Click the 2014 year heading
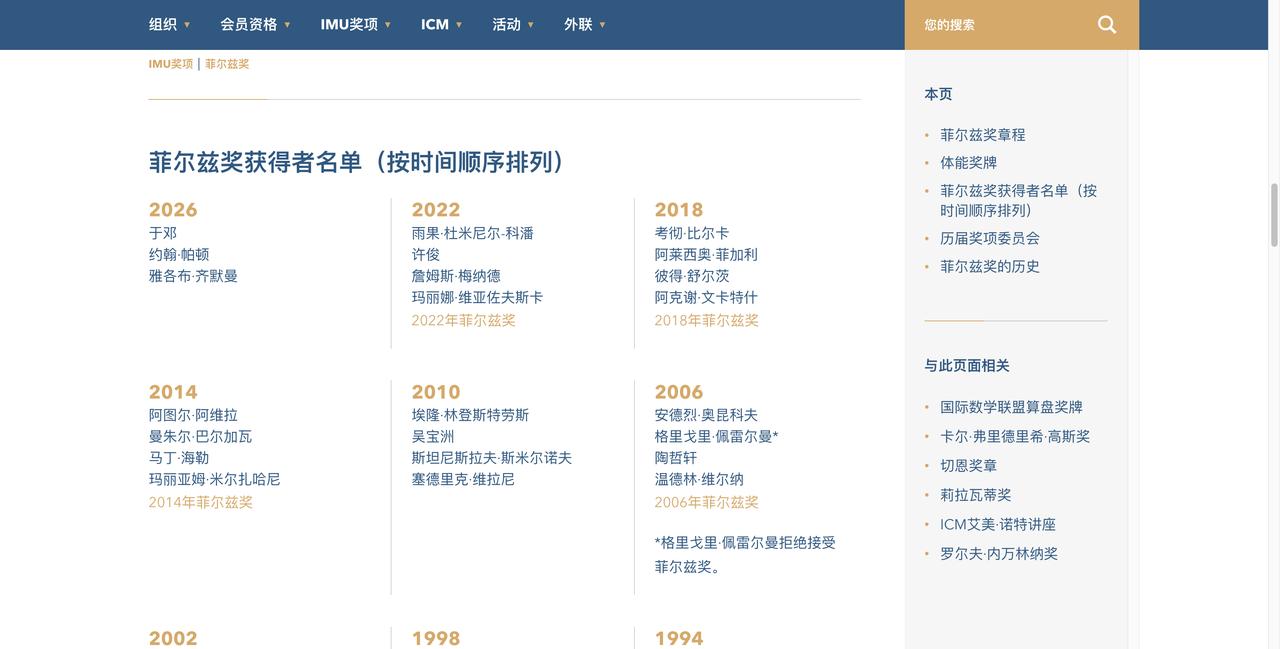The height and width of the screenshot is (649, 1280). [173, 392]
